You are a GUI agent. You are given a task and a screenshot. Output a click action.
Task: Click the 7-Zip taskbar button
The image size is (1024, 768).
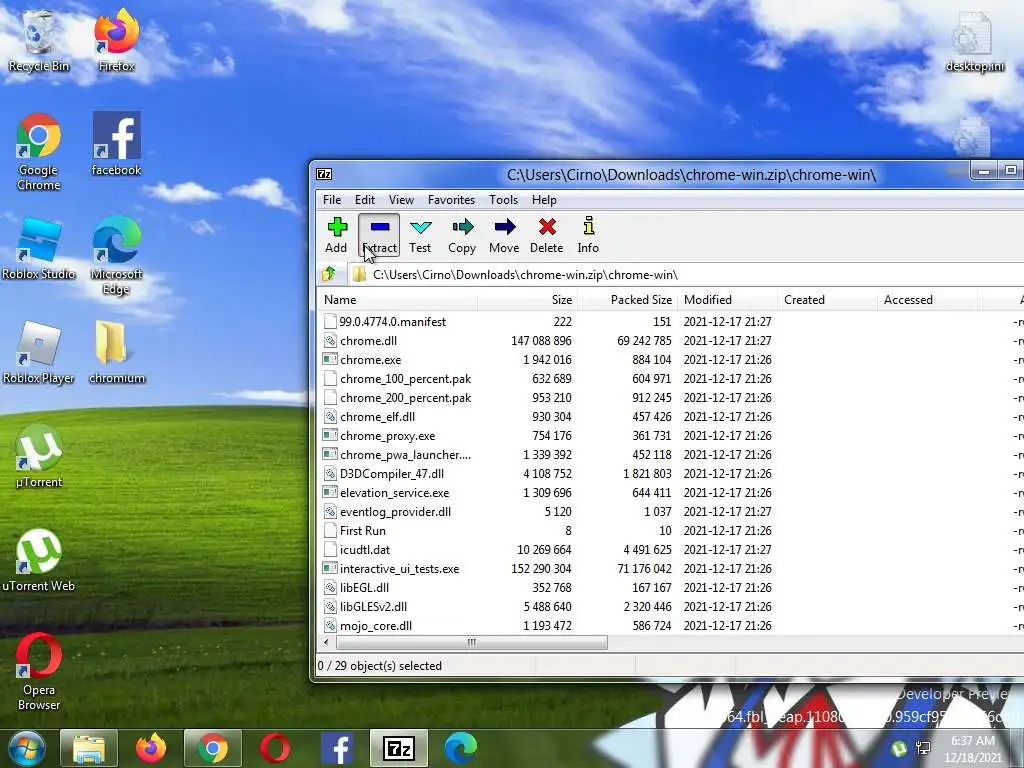coord(399,748)
